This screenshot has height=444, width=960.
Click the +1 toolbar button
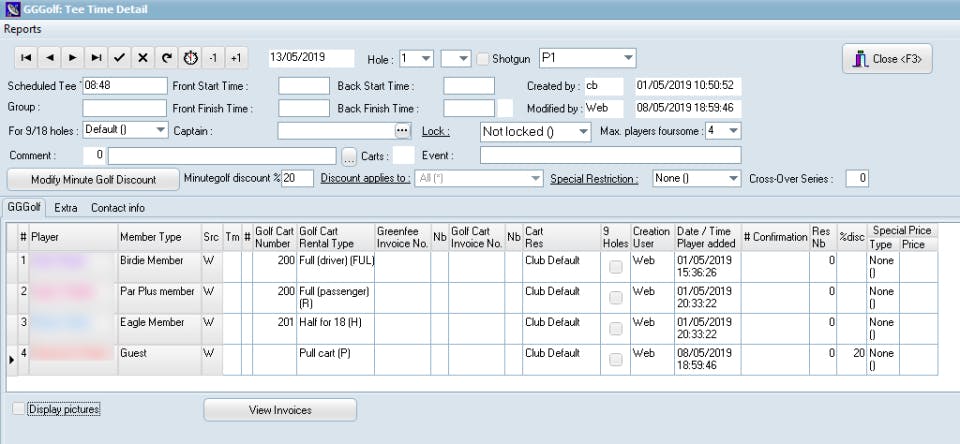(x=236, y=58)
